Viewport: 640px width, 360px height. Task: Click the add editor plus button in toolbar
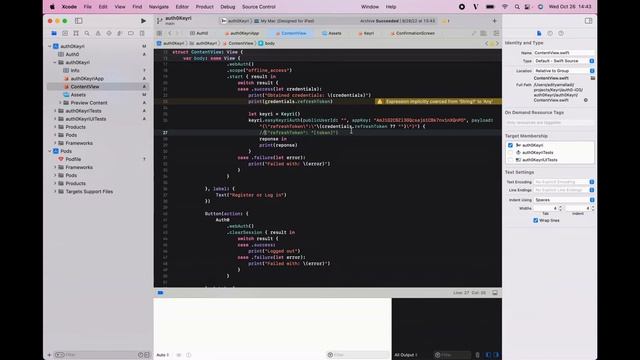pyautogui.click(x=494, y=21)
